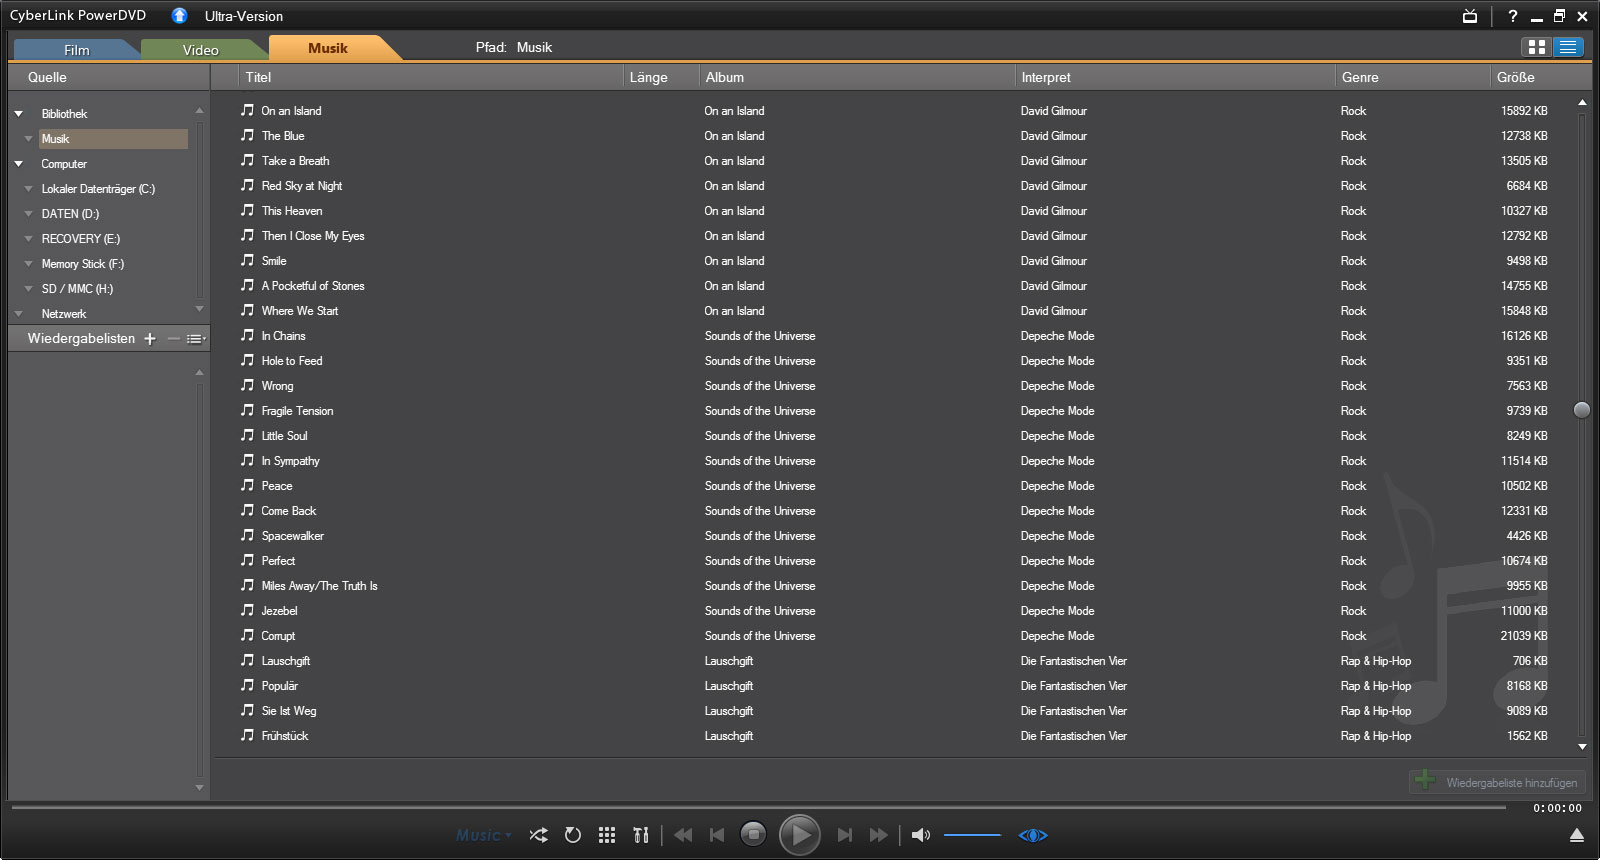The image size is (1600, 860).
Task: Sort by the Länge column header
Action: pyautogui.click(x=660, y=77)
